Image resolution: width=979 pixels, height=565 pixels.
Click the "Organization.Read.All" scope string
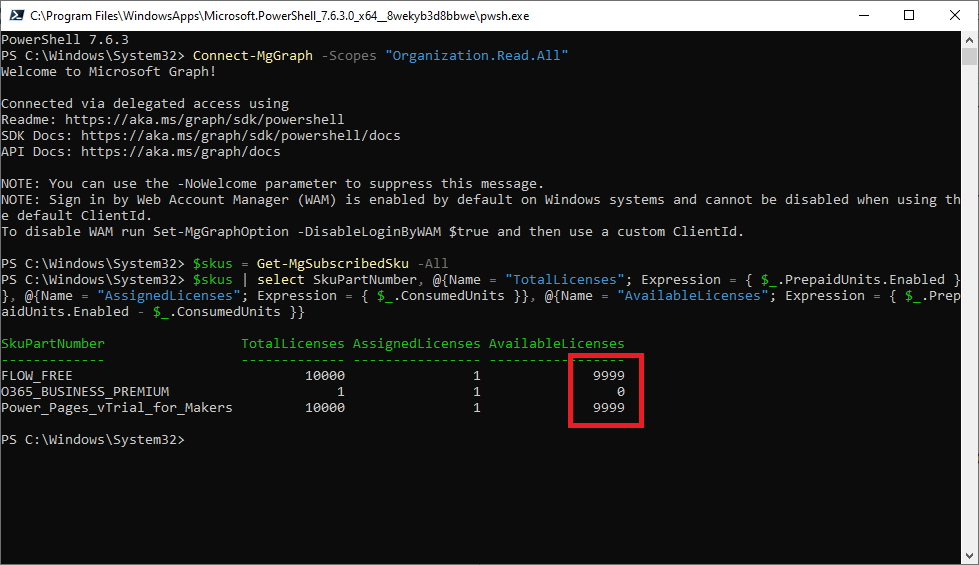coord(476,56)
